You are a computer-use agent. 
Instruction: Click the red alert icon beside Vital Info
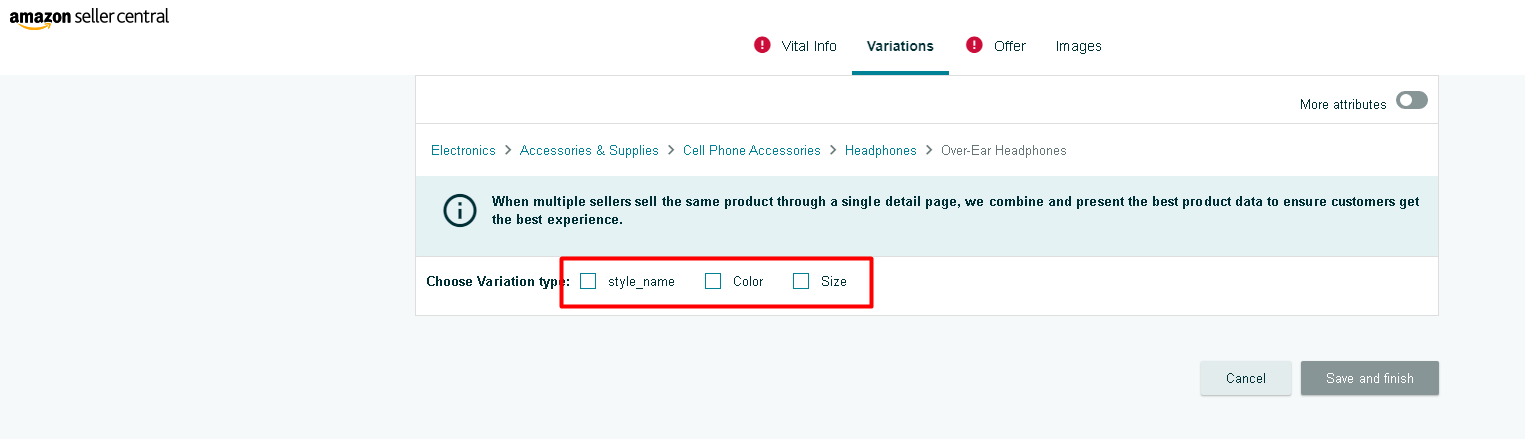pos(762,45)
